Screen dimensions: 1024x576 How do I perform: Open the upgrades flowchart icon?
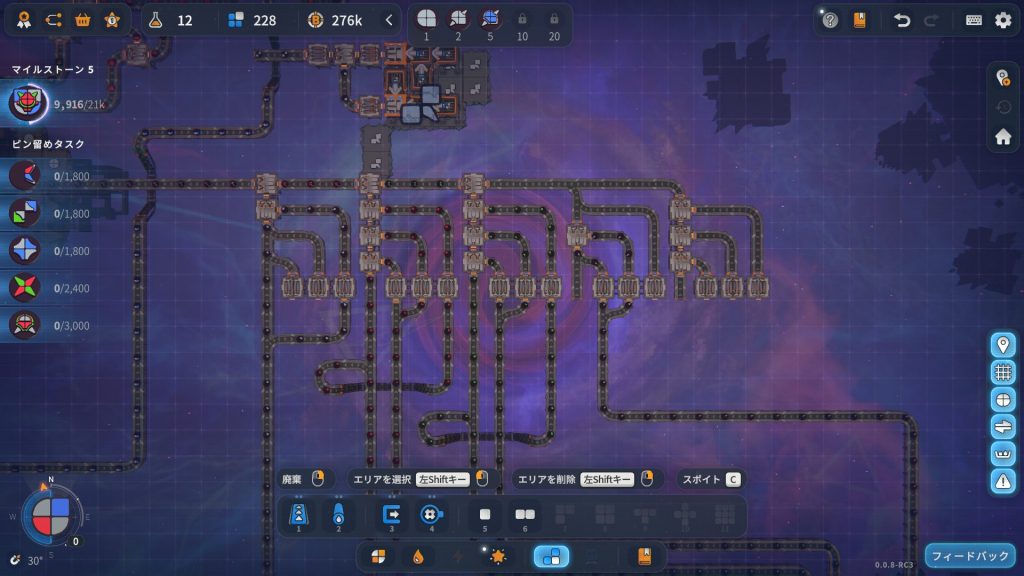54,19
